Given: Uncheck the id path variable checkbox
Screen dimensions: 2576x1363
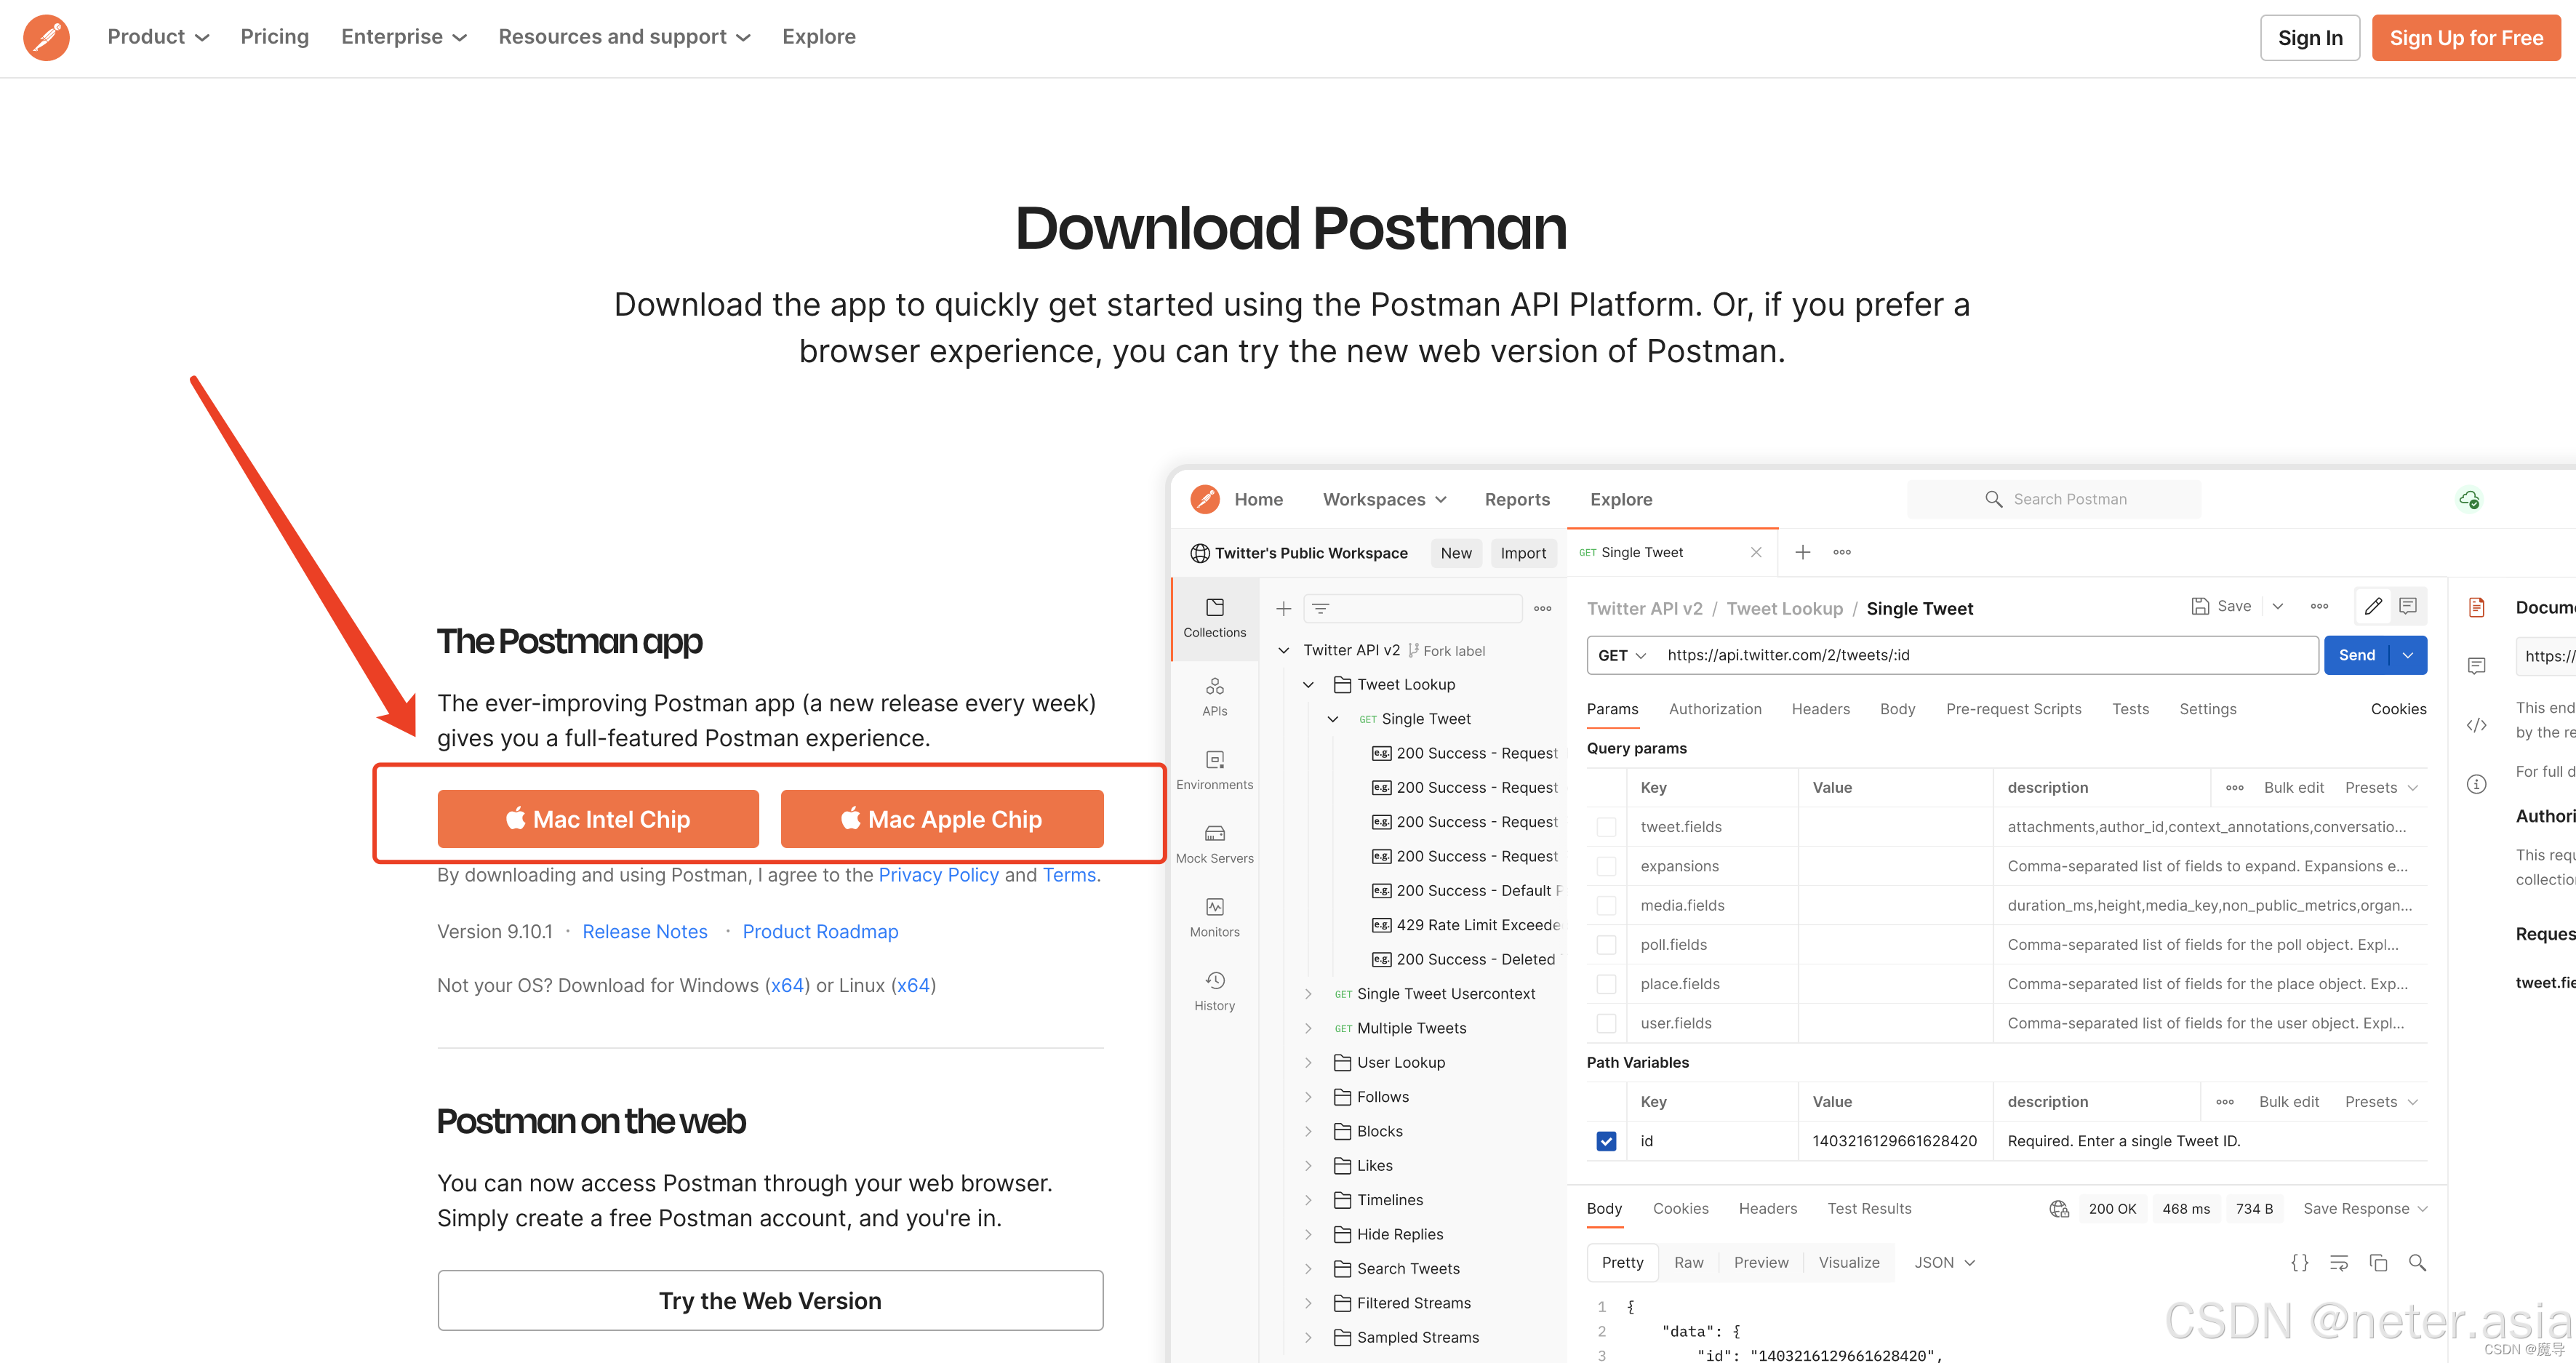Looking at the screenshot, I should [1606, 1141].
